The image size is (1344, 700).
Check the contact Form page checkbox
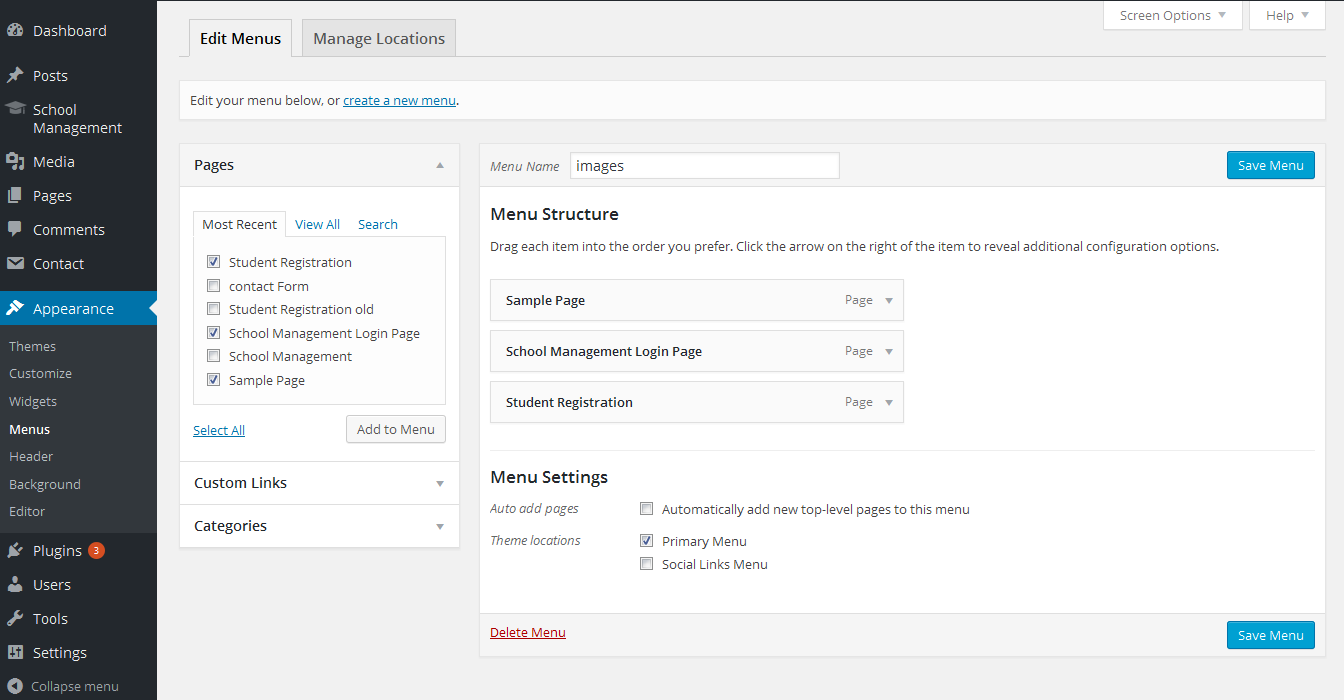(x=213, y=285)
